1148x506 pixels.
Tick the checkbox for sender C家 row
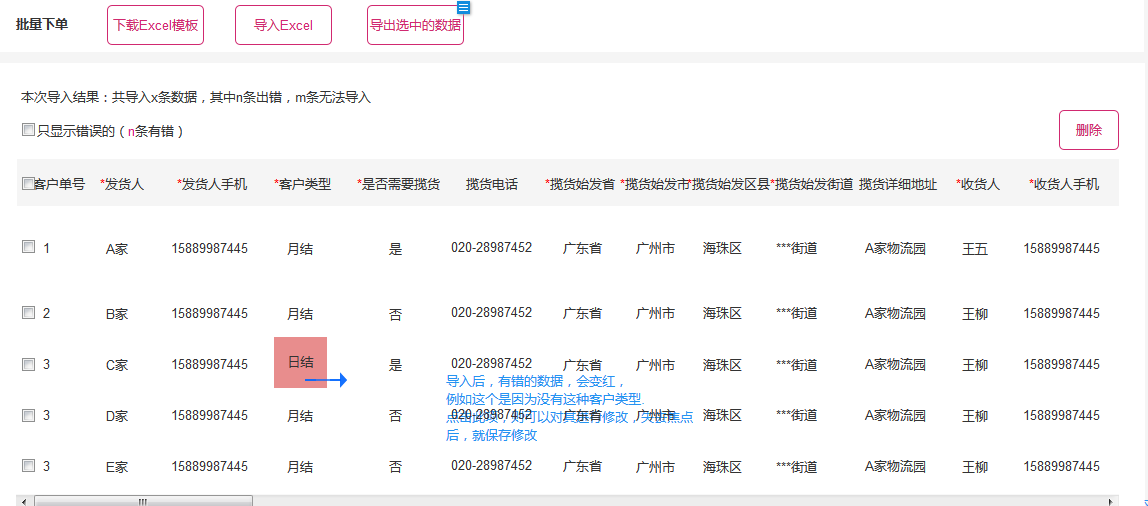(x=28, y=364)
